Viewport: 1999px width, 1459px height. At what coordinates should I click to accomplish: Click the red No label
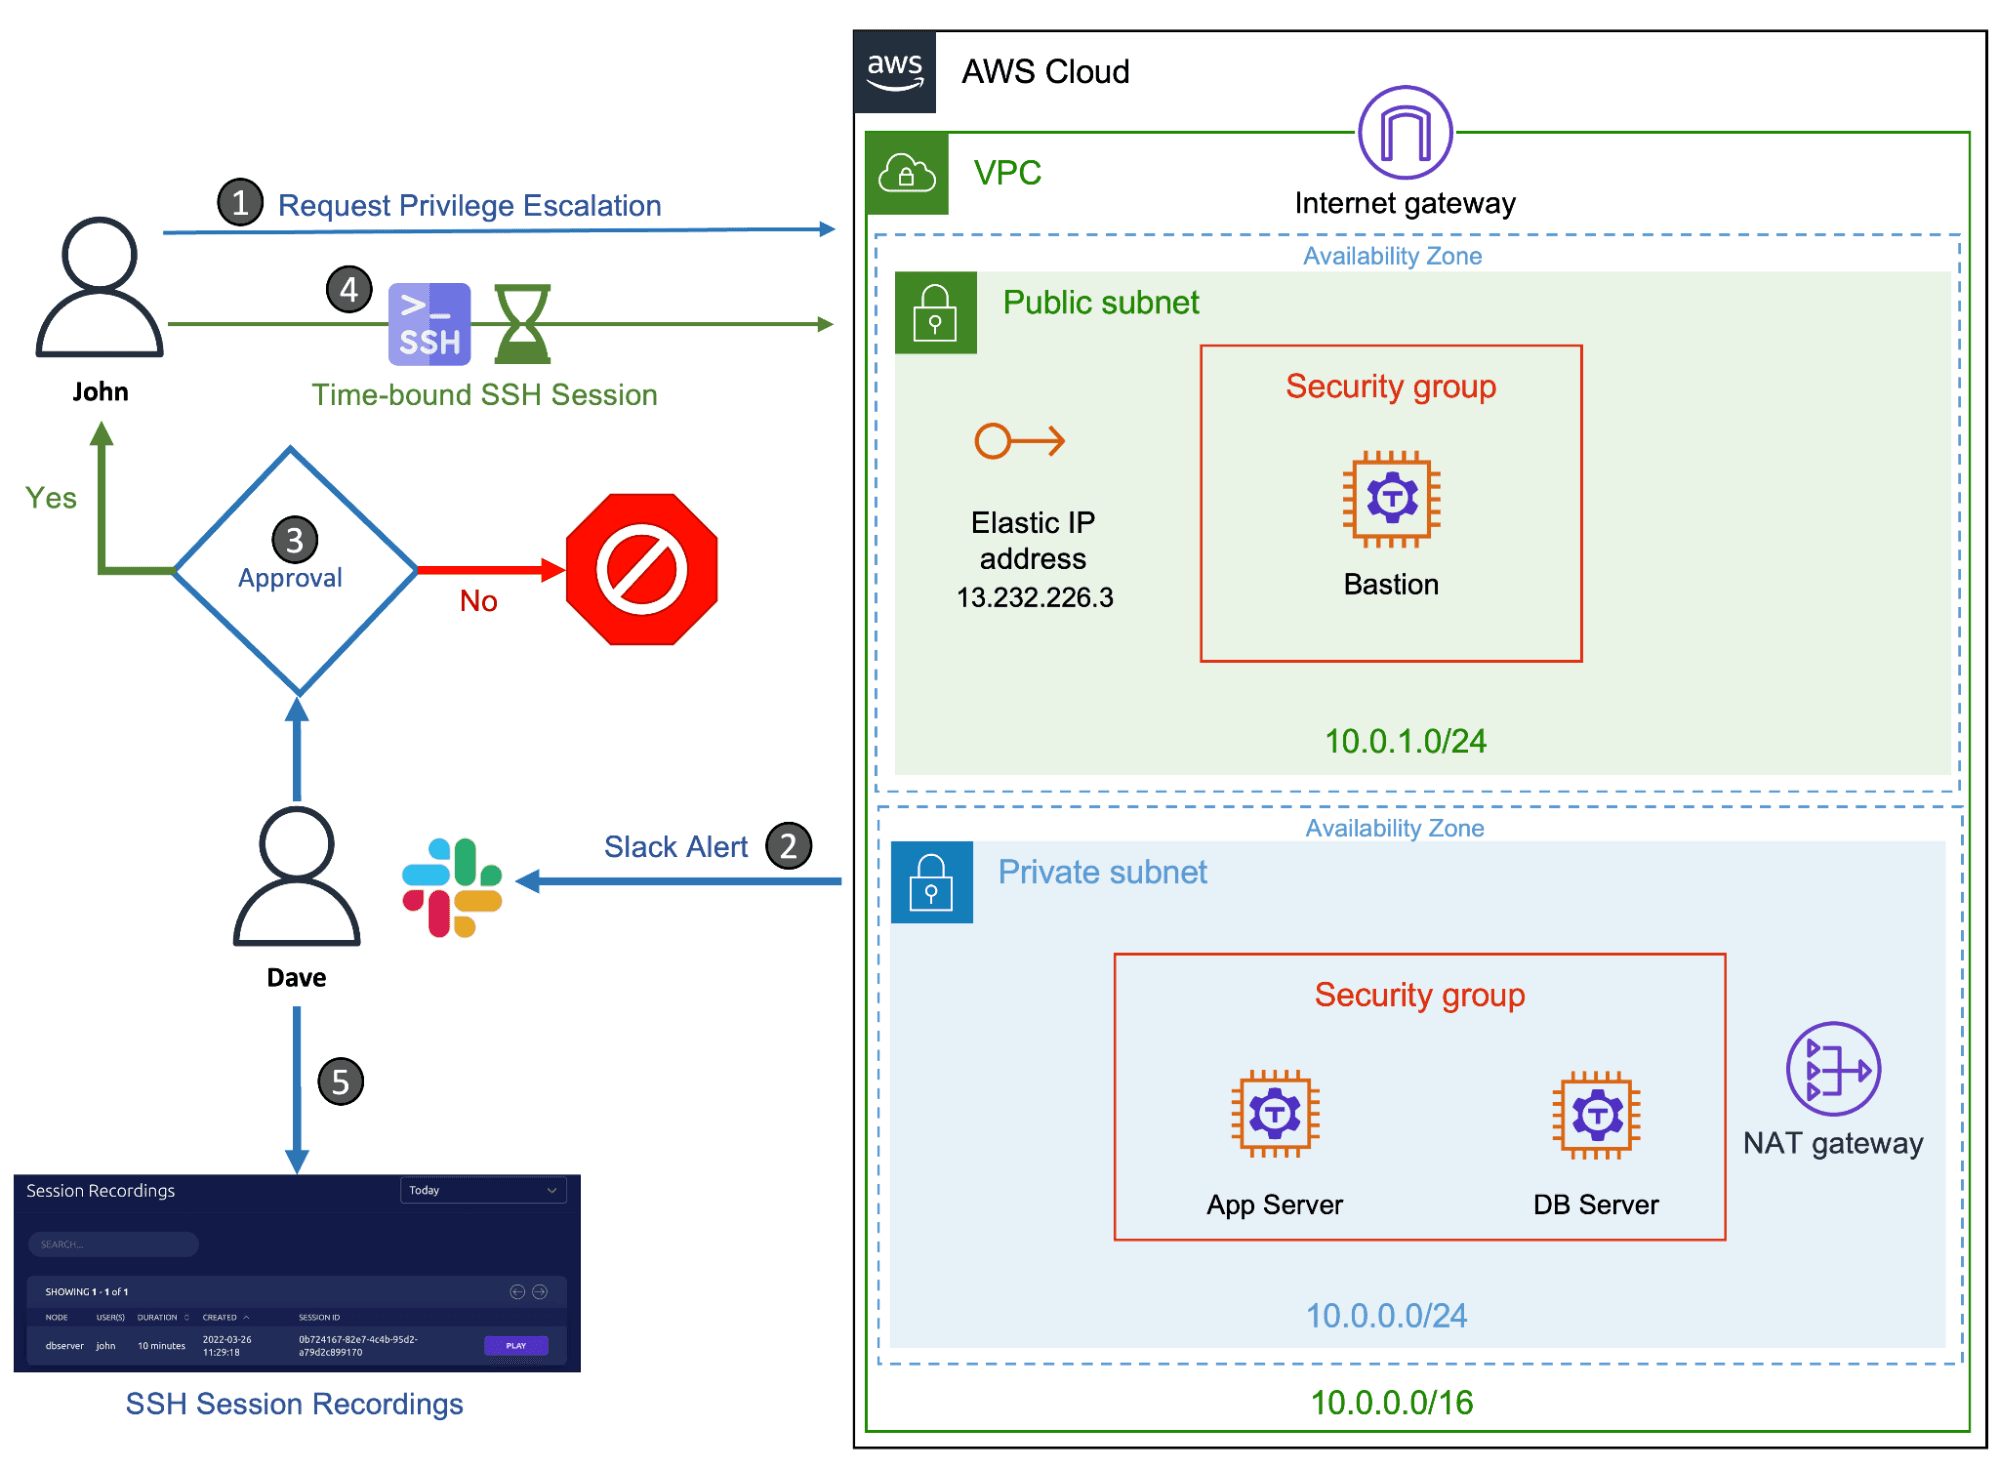(x=478, y=601)
